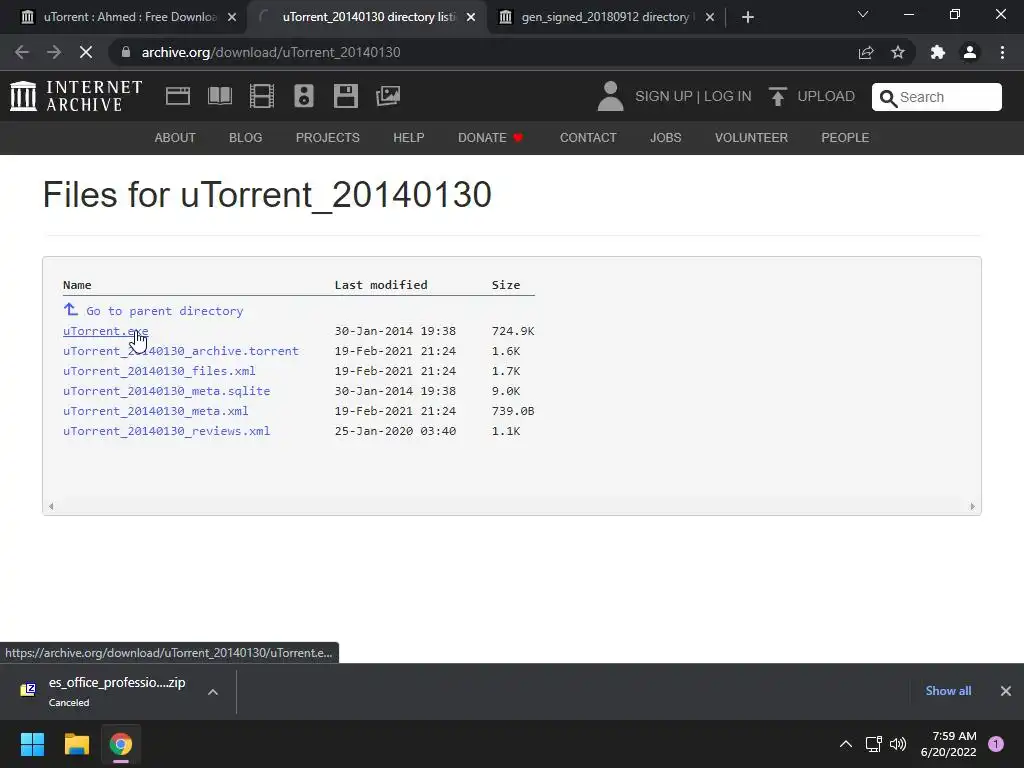Open the VOLUNTEER menu item
This screenshot has height=768, width=1024.
751,138
